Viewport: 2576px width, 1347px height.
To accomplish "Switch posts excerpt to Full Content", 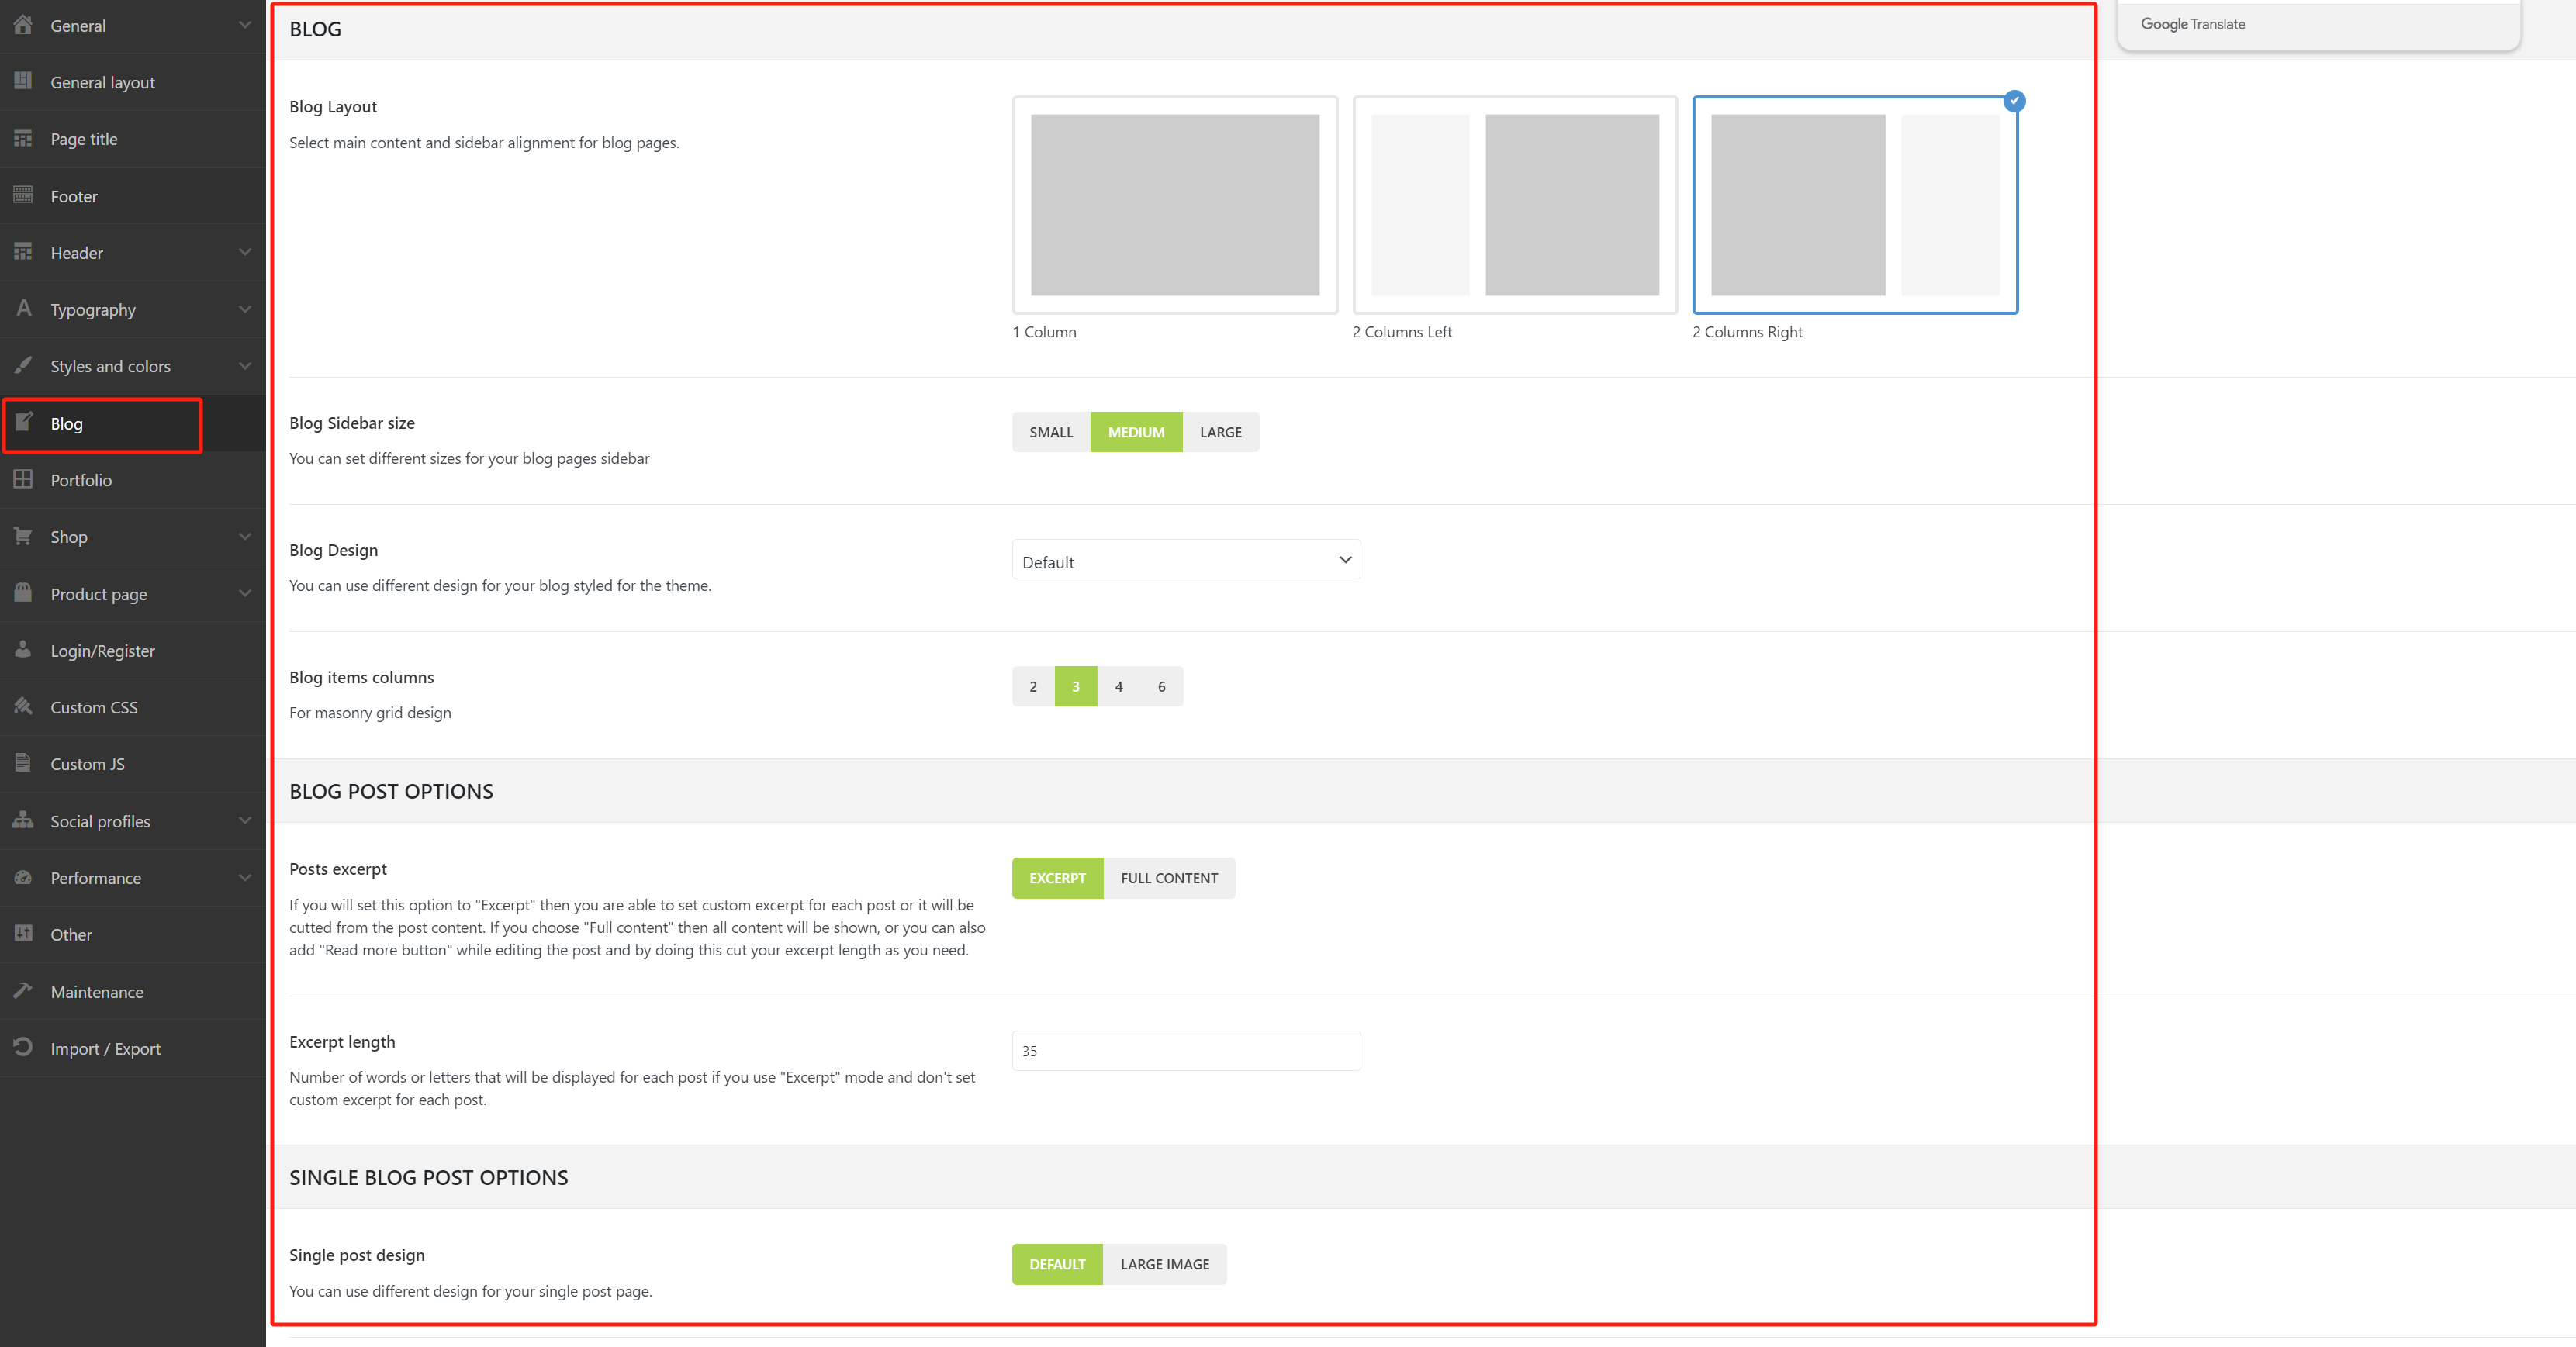I will click(x=1169, y=877).
